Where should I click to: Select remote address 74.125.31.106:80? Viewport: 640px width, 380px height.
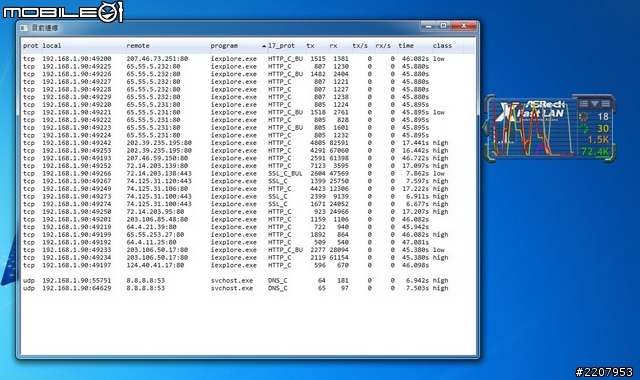(157, 189)
